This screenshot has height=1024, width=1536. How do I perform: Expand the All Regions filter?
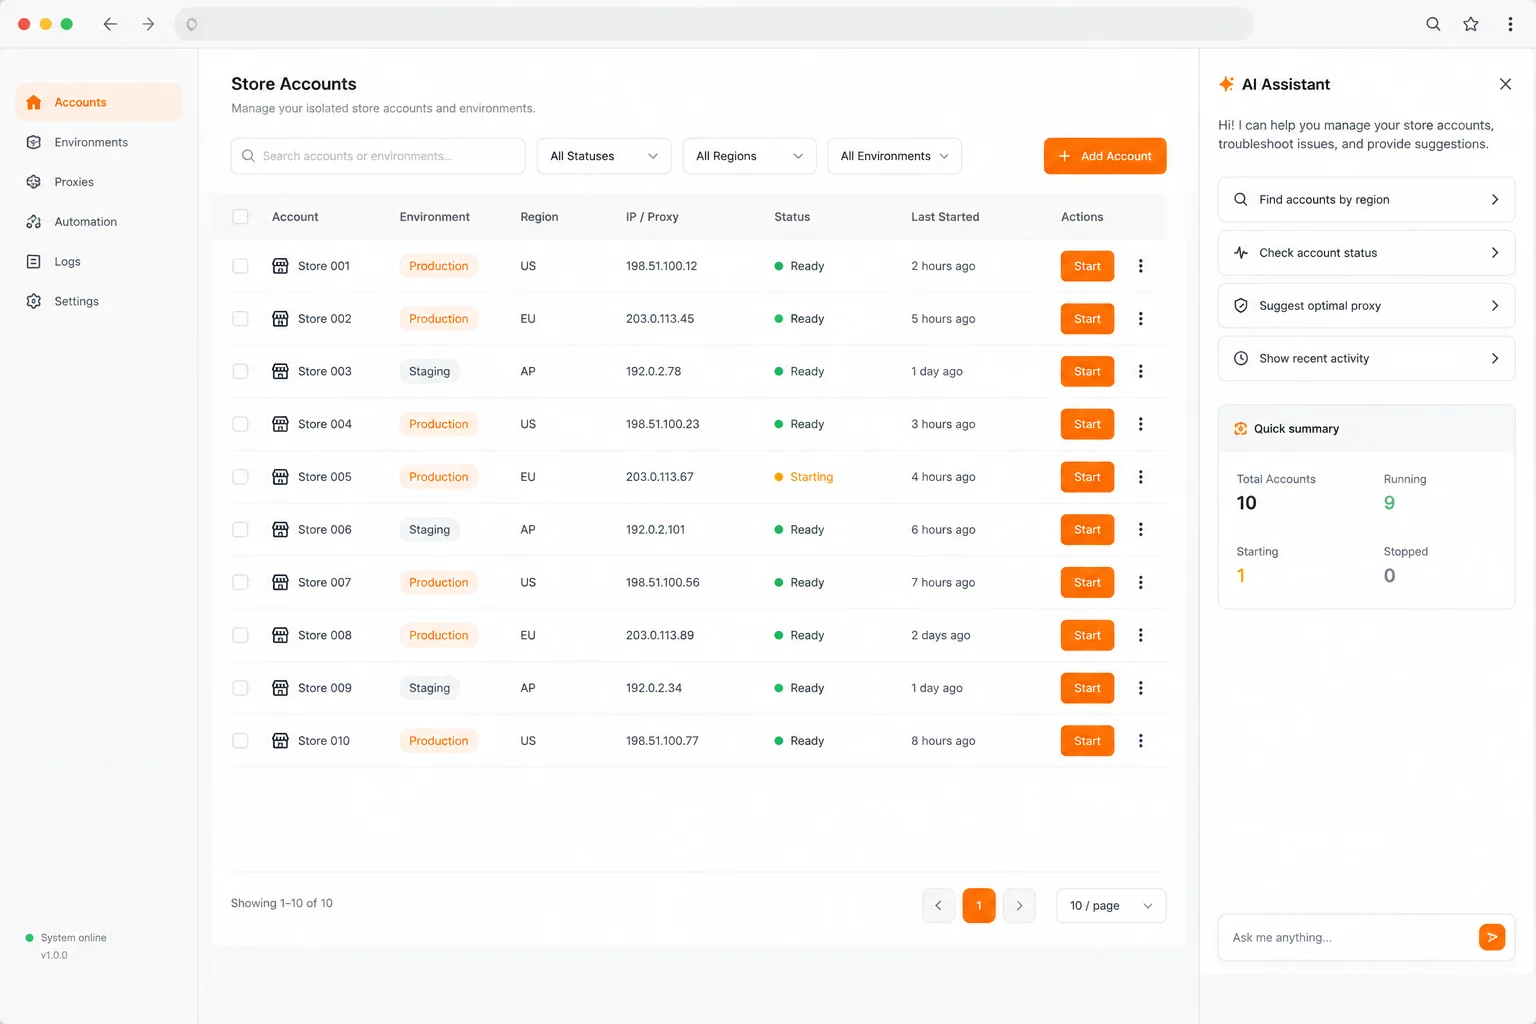coord(749,156)
